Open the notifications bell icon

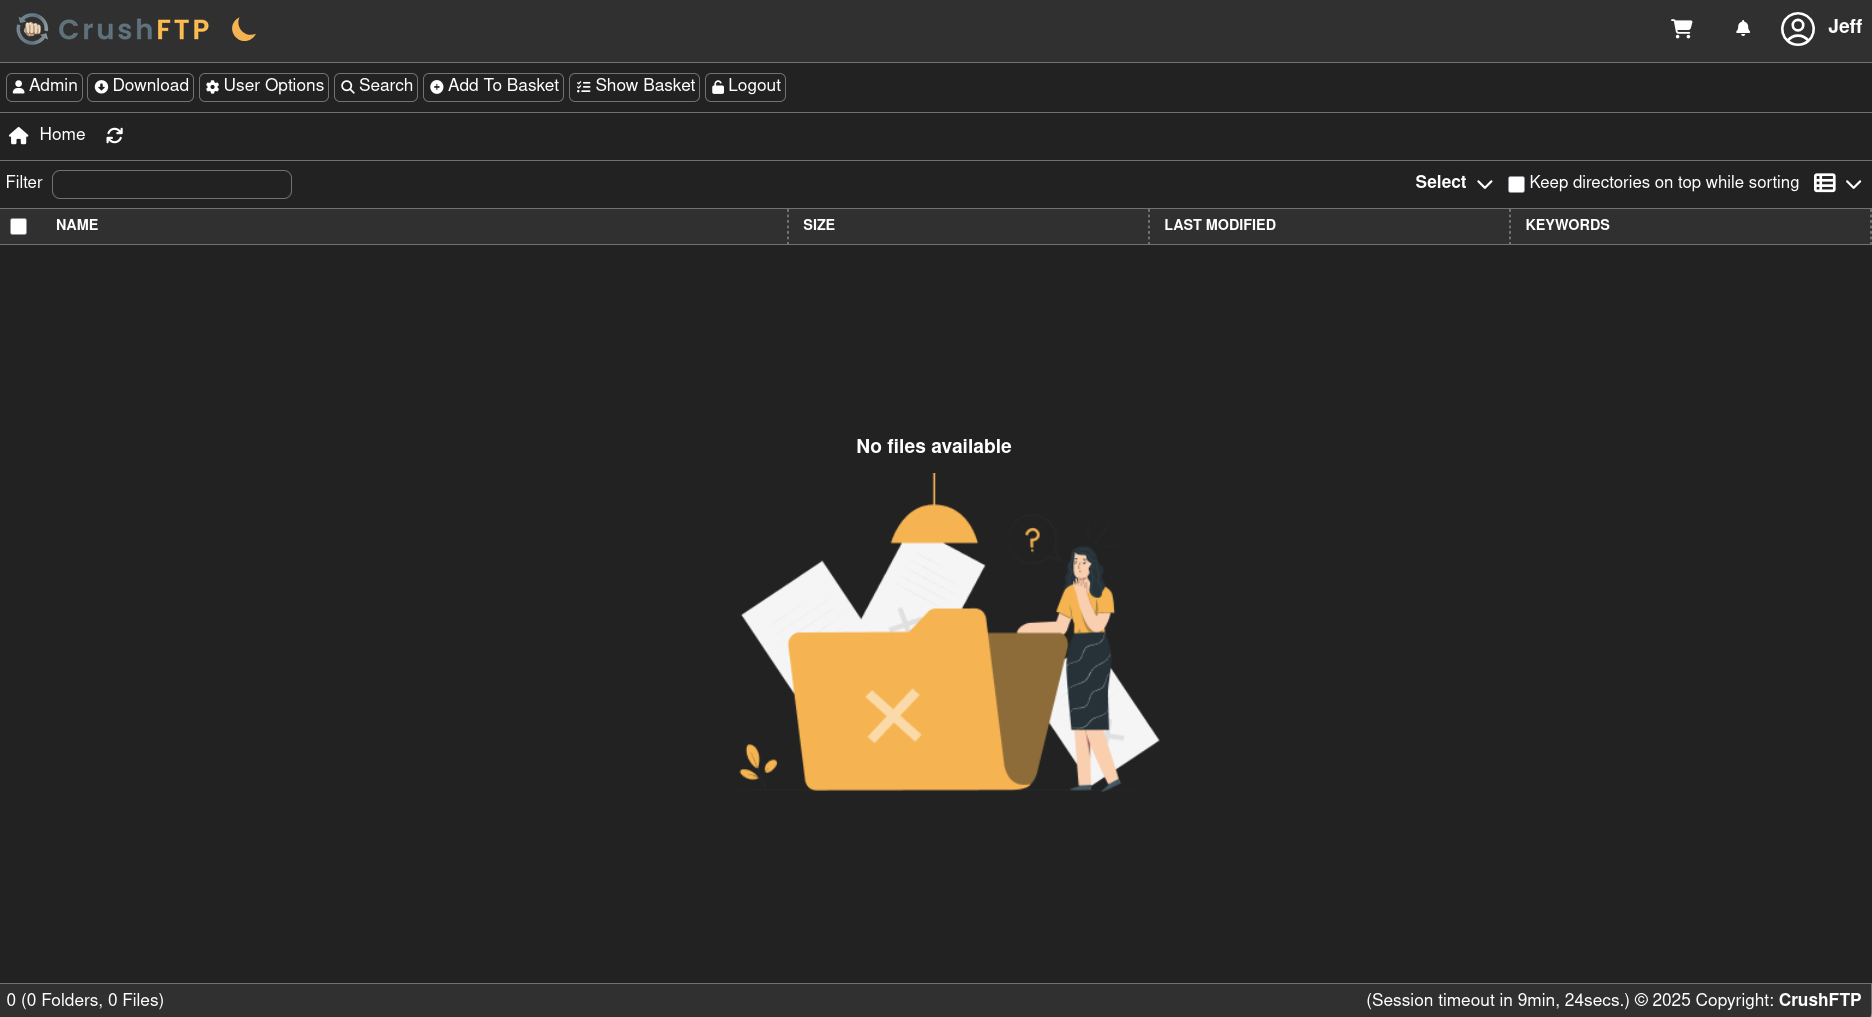pyautogui.click(x=1743, y=29)
